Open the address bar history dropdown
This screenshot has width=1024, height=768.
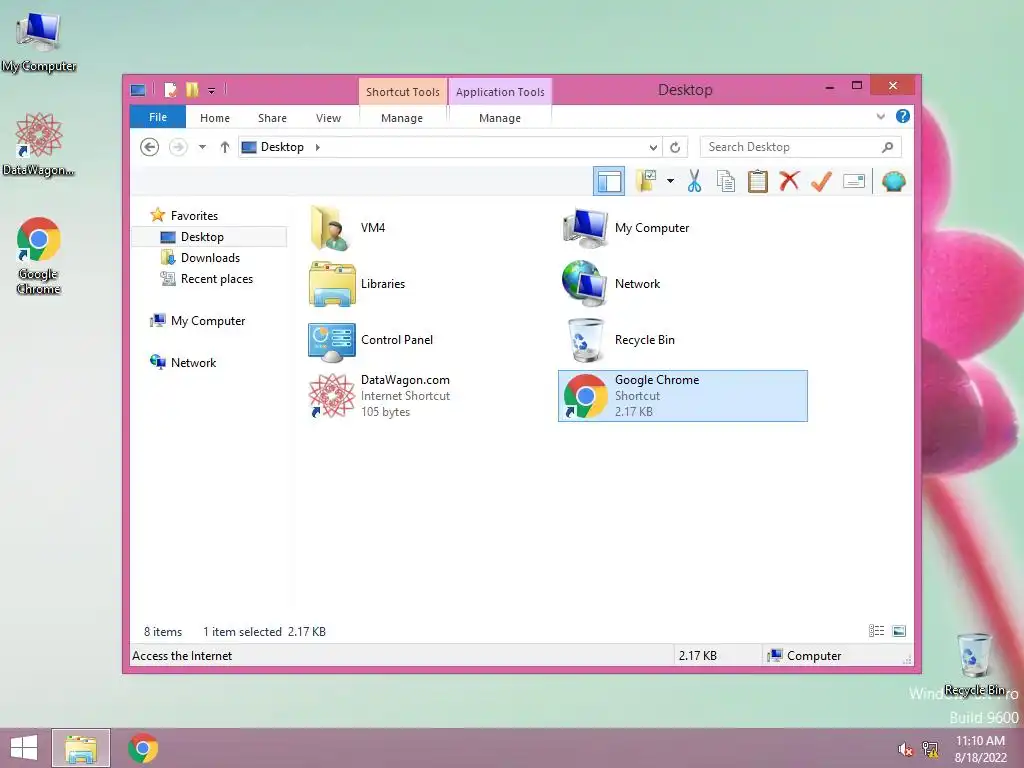pos(653,148)
